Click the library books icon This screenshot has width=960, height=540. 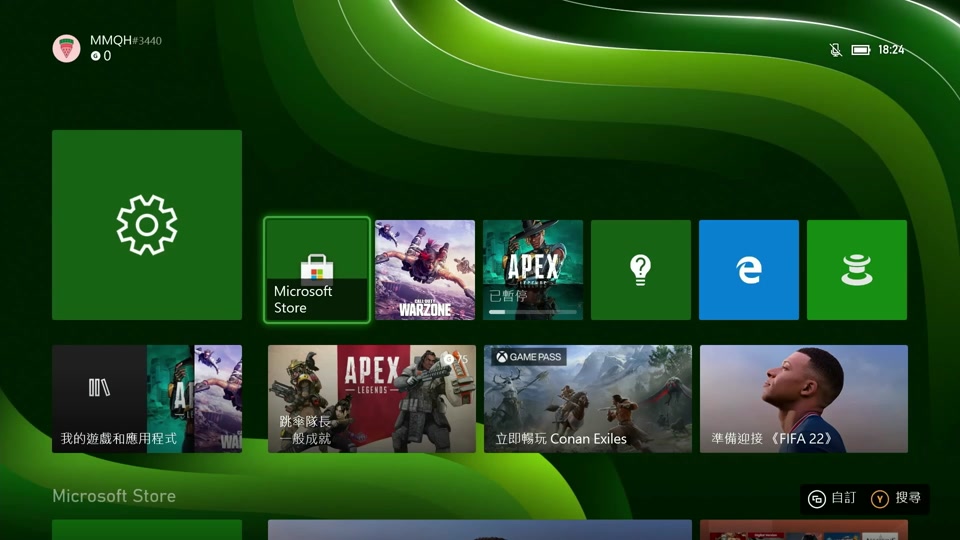[99, 388]
